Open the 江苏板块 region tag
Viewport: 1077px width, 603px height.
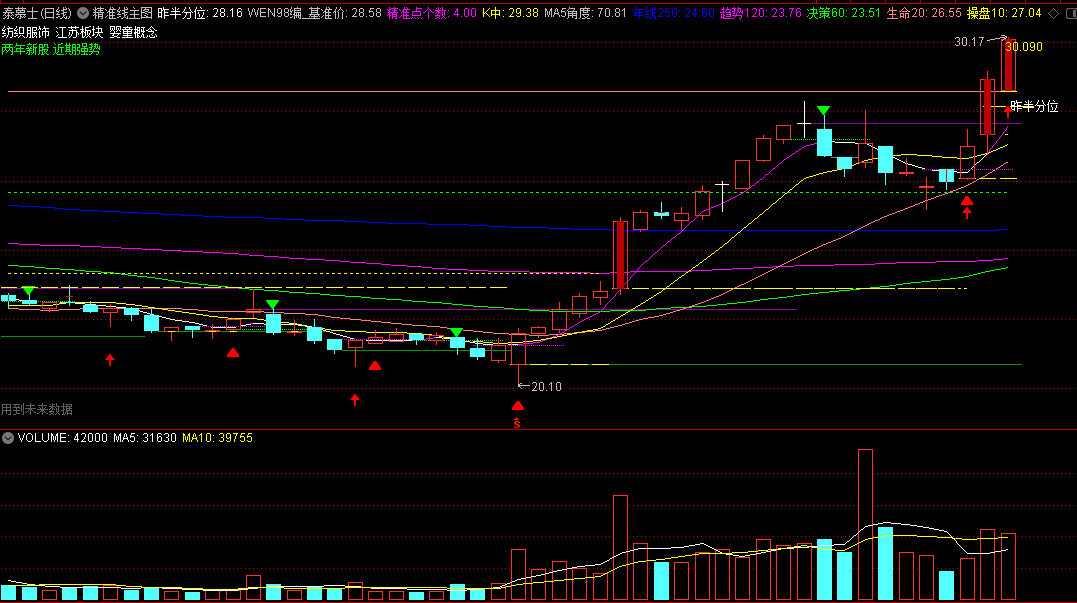tap(79, 32)
